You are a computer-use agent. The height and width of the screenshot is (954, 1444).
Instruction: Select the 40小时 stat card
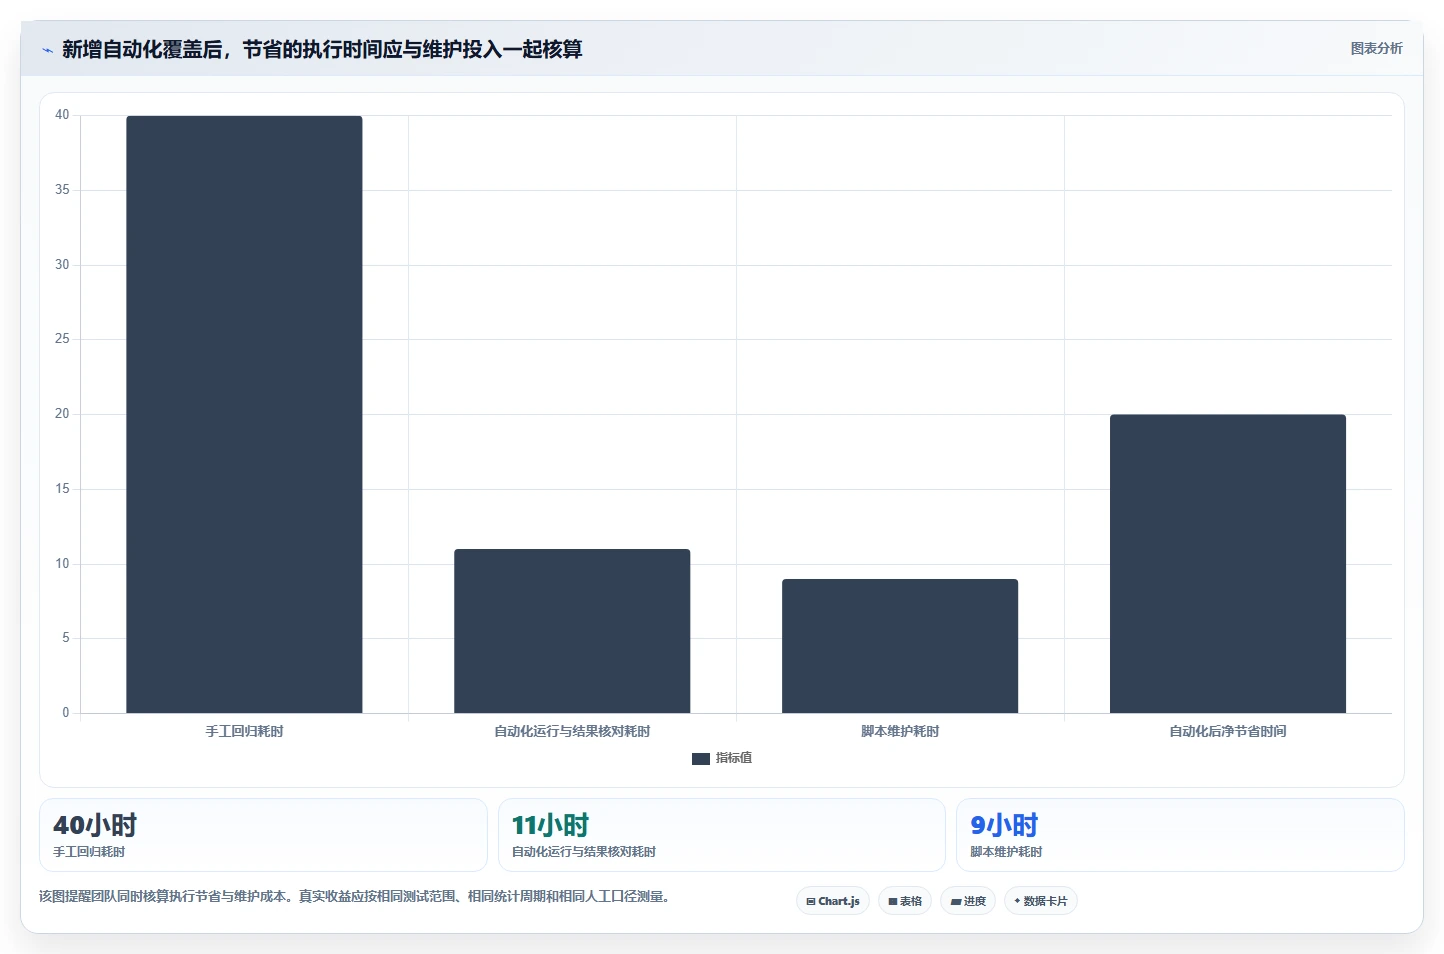tap(263, 835)
